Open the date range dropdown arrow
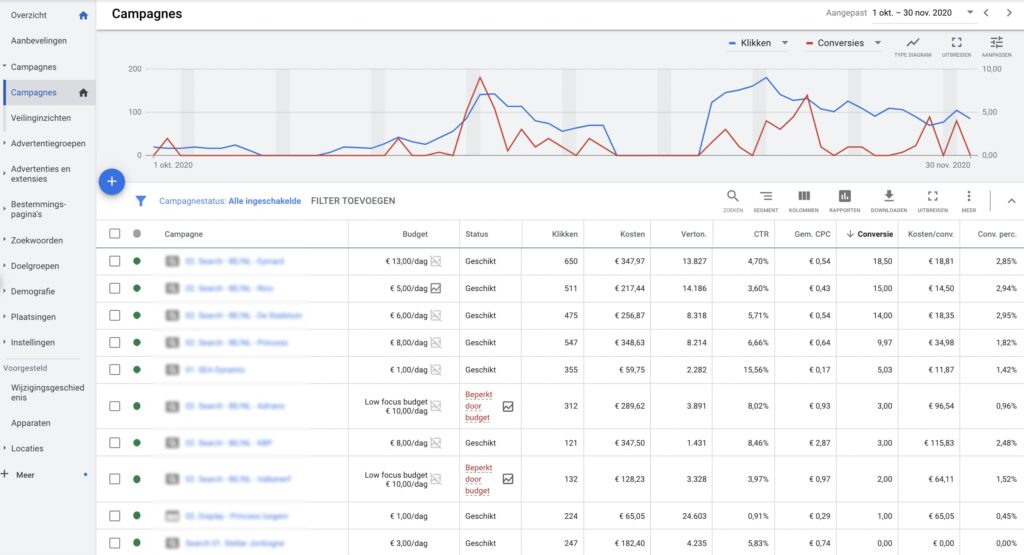 (970, 12)
